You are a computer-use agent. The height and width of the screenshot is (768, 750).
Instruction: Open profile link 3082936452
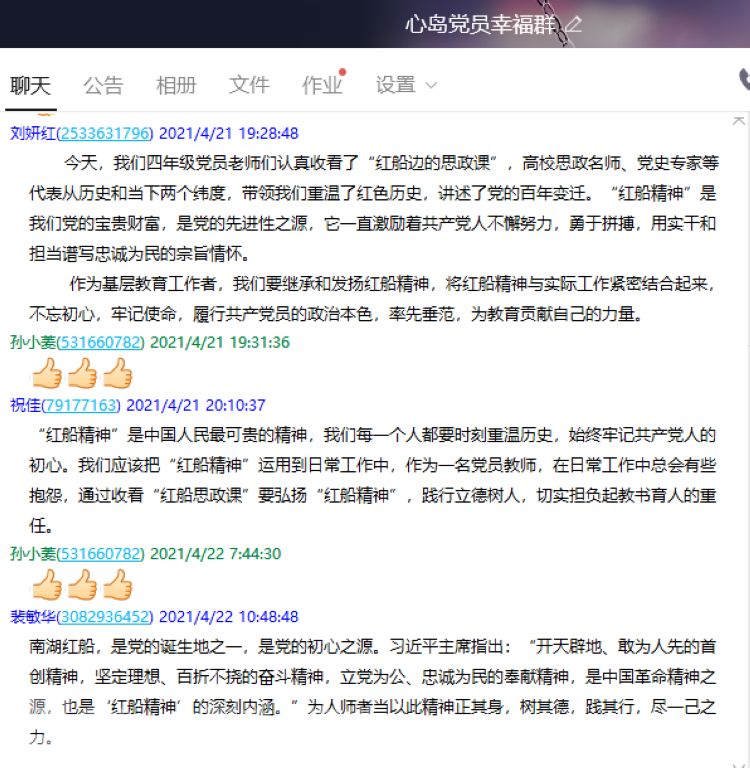pos(105,617)
